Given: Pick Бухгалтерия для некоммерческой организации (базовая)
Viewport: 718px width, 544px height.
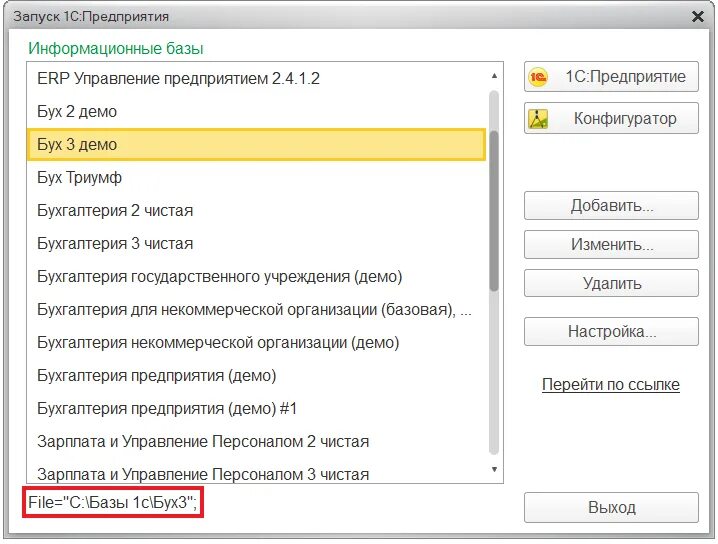Looking at the screenshot, I should tap(256, 309).
